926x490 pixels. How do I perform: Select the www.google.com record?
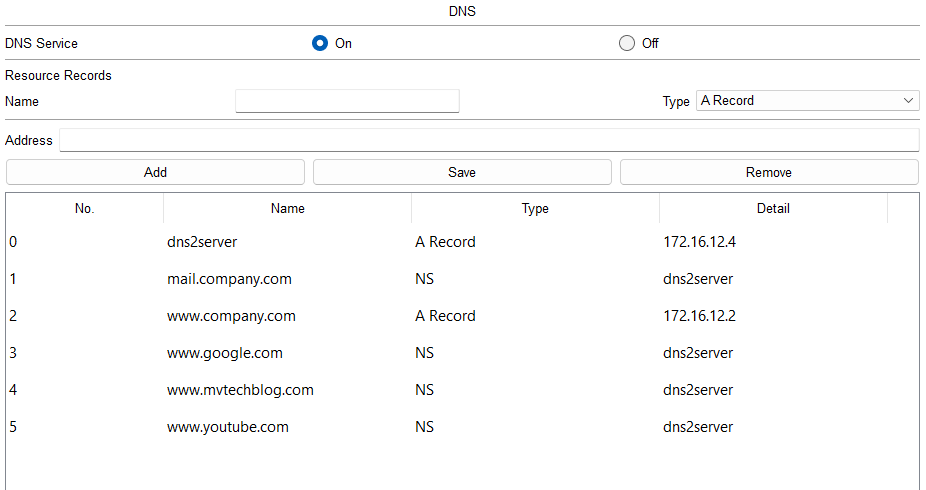tap(224, 353)
